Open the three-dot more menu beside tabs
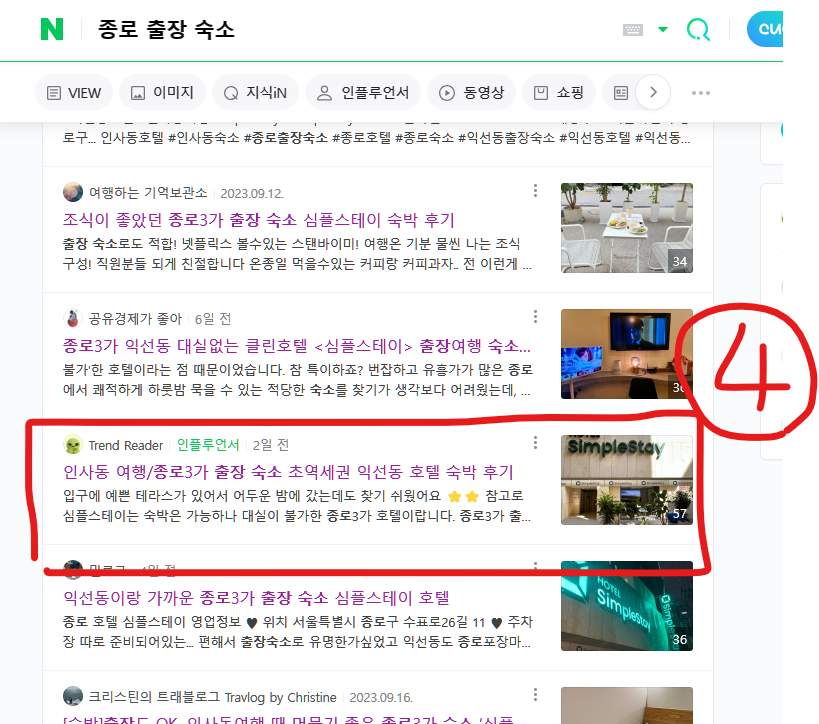 700,93
